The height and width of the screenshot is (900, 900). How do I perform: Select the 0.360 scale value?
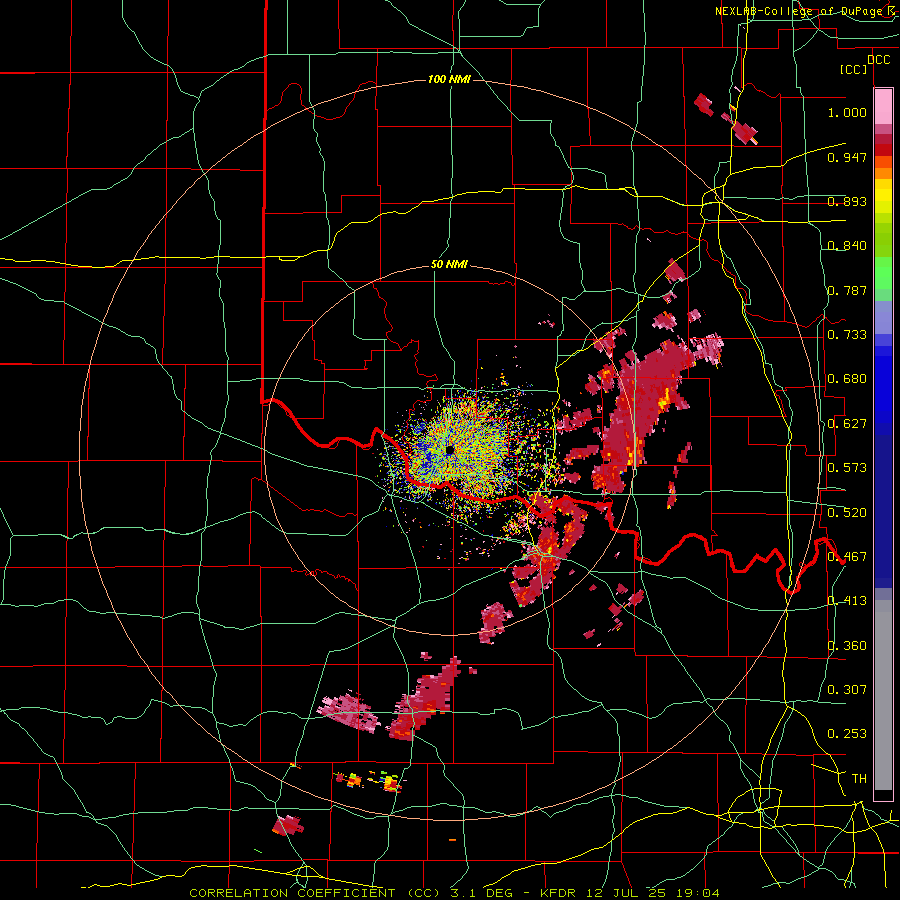click(847, 646)
